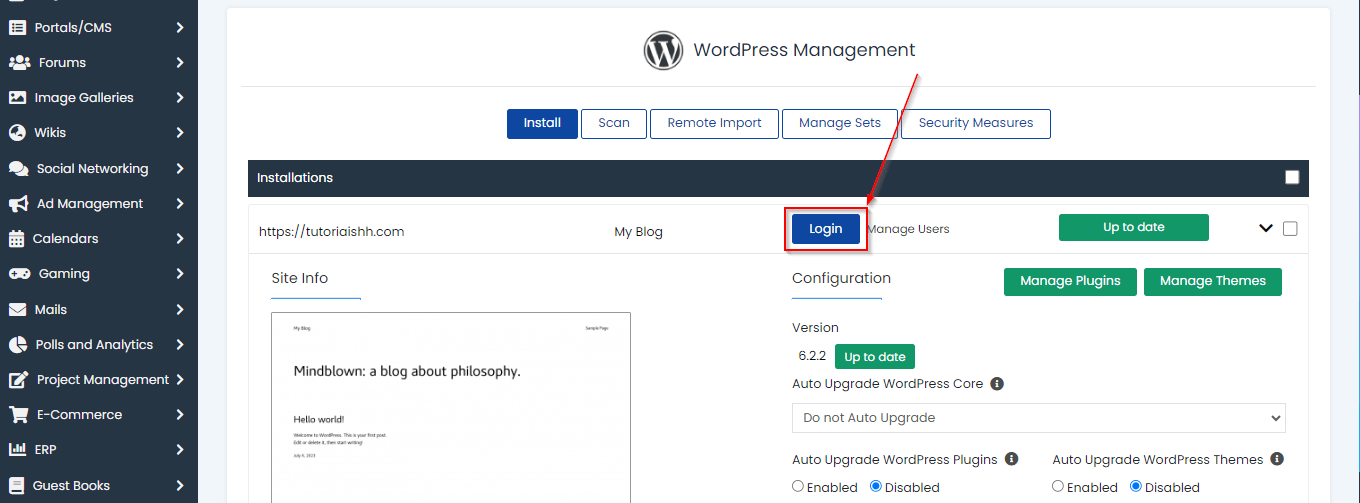Click the Gaming controller icon
This screenshot has height=503, width=1360.
pyautogui.click(x=19, y=274)
